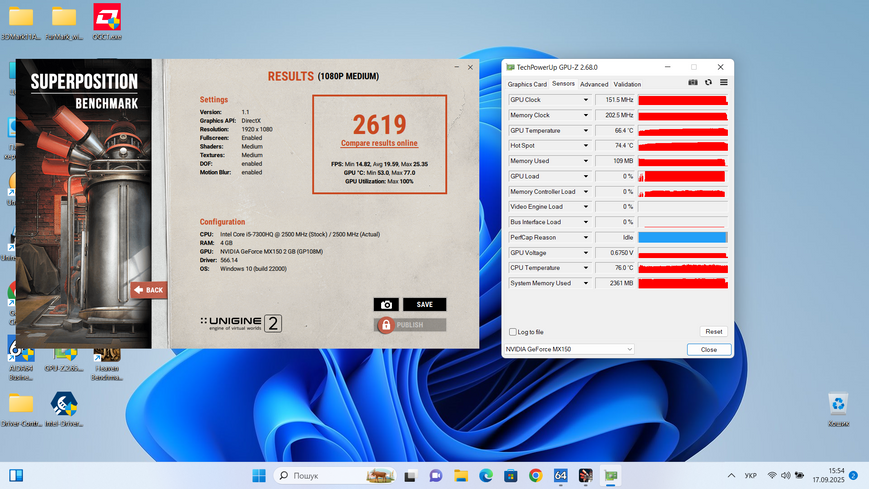Expand the Memory Used sensor dropdown
Screen dimensions: 869x489
pyautogui.click(x=586, y=161)
